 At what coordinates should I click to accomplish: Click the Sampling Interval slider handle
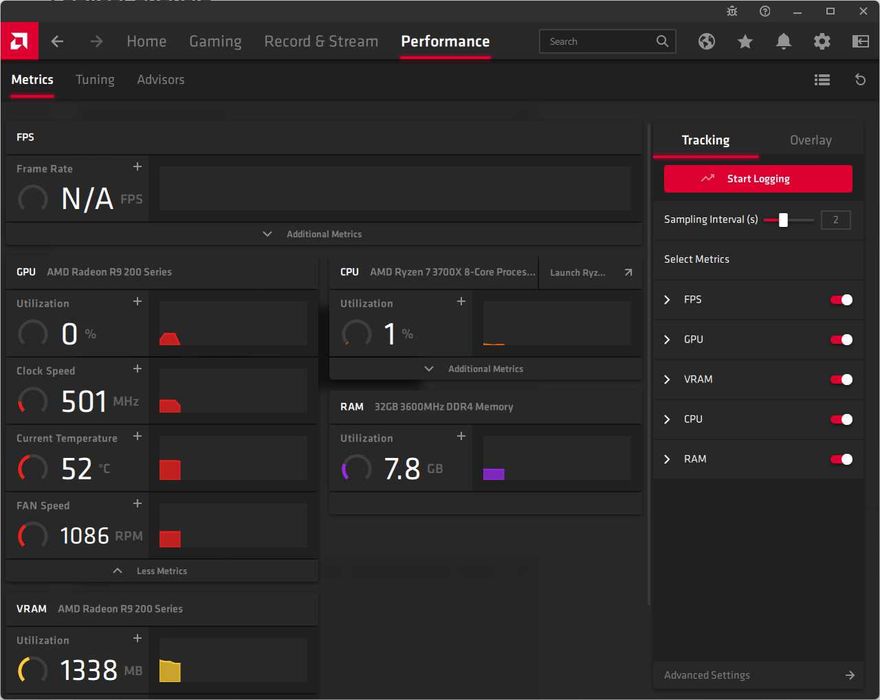(x=783, y=220)
